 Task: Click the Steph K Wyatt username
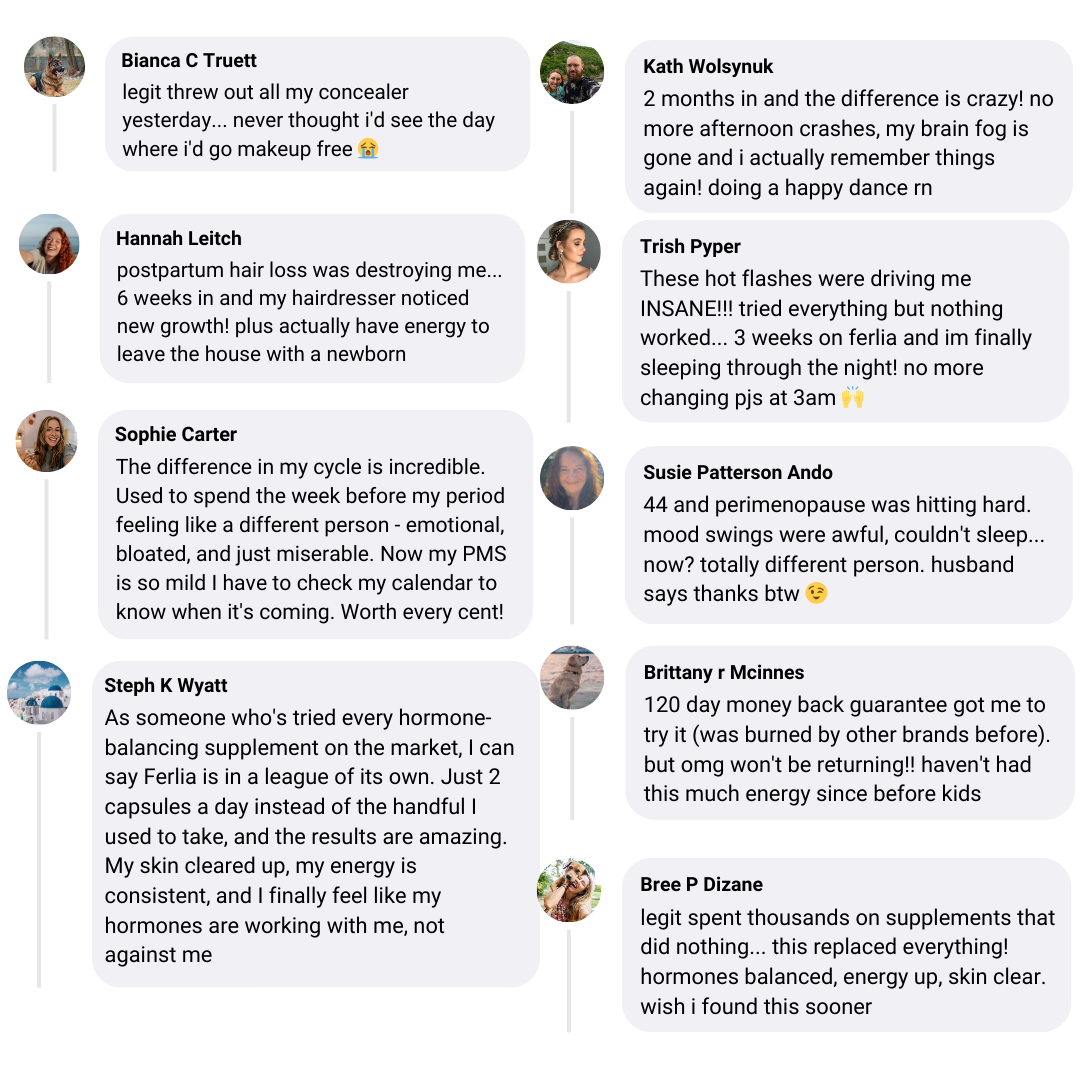166,685
